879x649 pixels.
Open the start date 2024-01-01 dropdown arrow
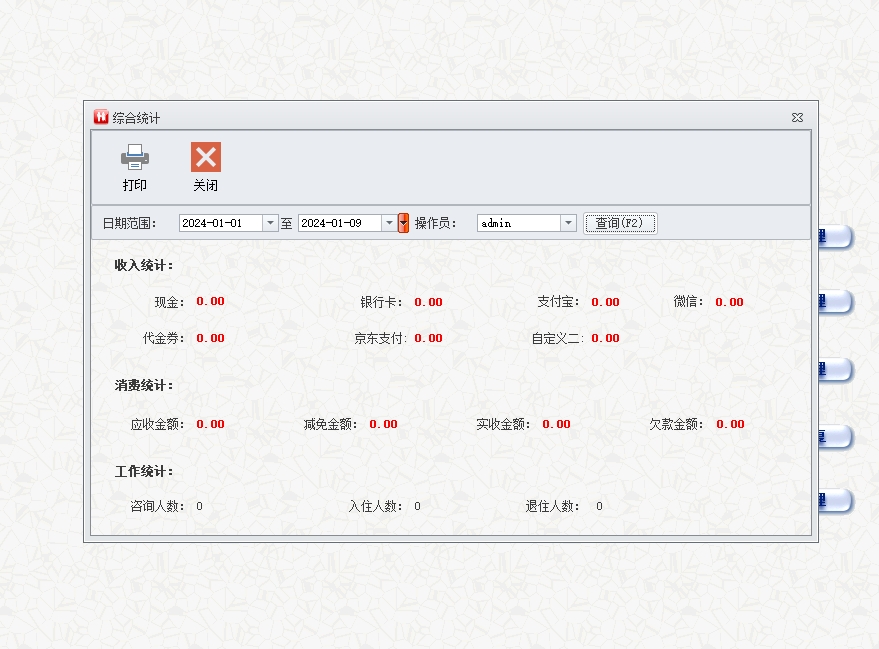coord(270,223)
